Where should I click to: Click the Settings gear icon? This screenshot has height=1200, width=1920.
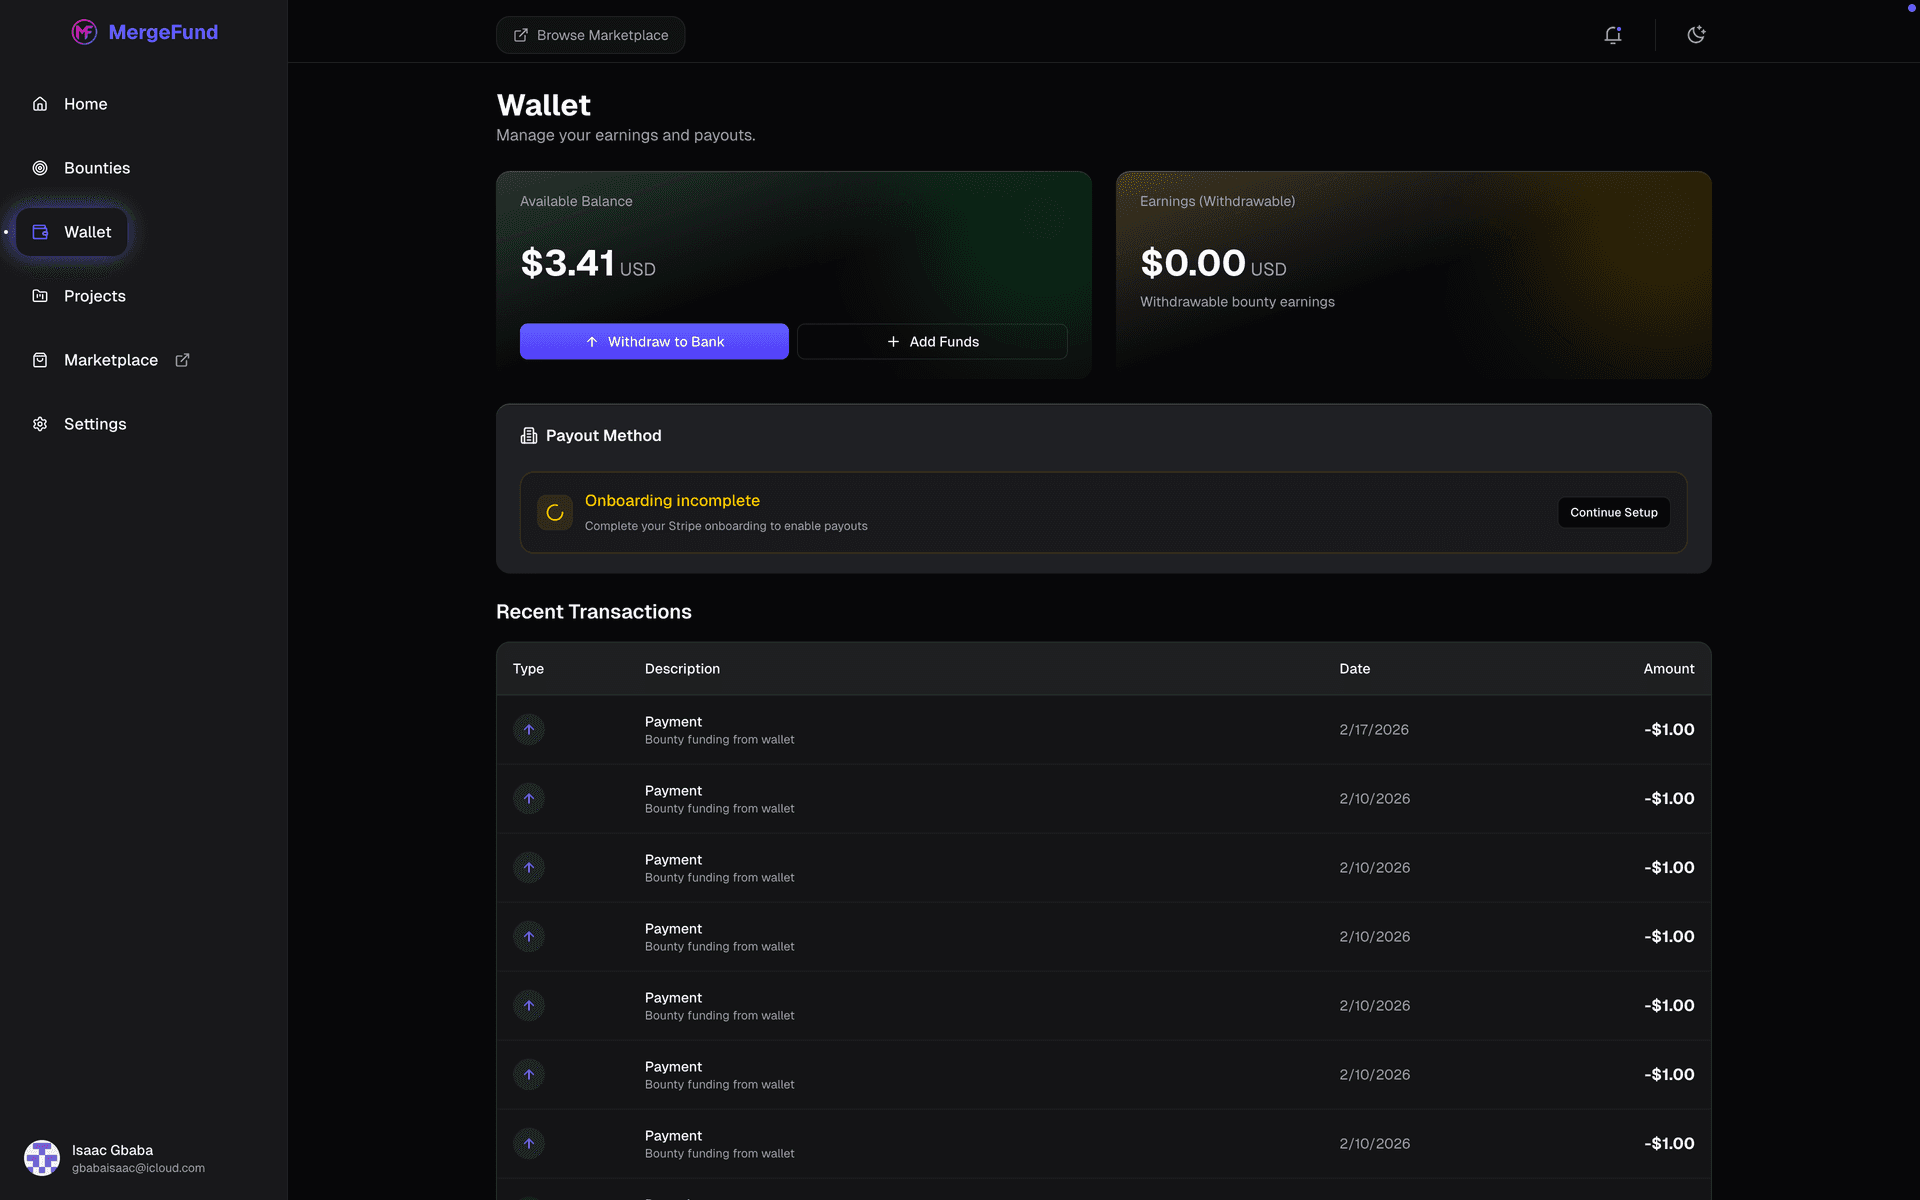point(40,424)
